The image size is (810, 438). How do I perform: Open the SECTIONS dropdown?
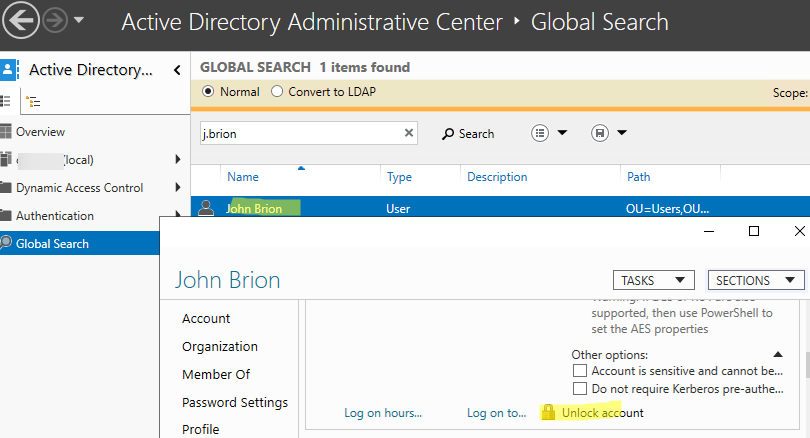755,280
